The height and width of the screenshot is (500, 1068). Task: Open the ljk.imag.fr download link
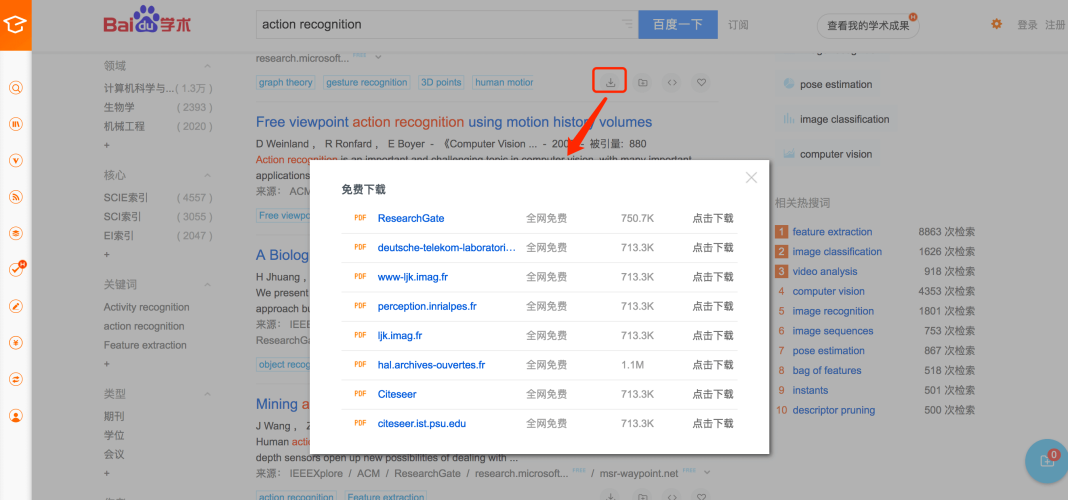pyautogui.click(x=400, y=335)
